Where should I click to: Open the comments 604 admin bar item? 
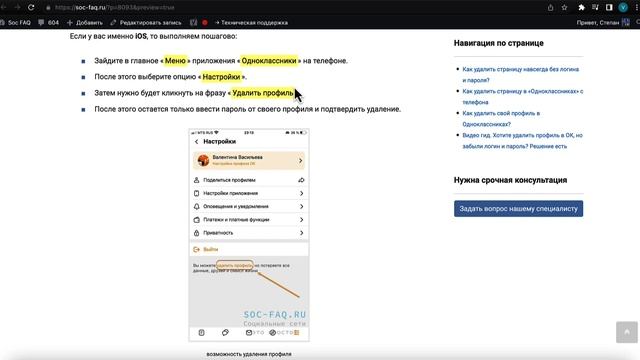point(49,23)
